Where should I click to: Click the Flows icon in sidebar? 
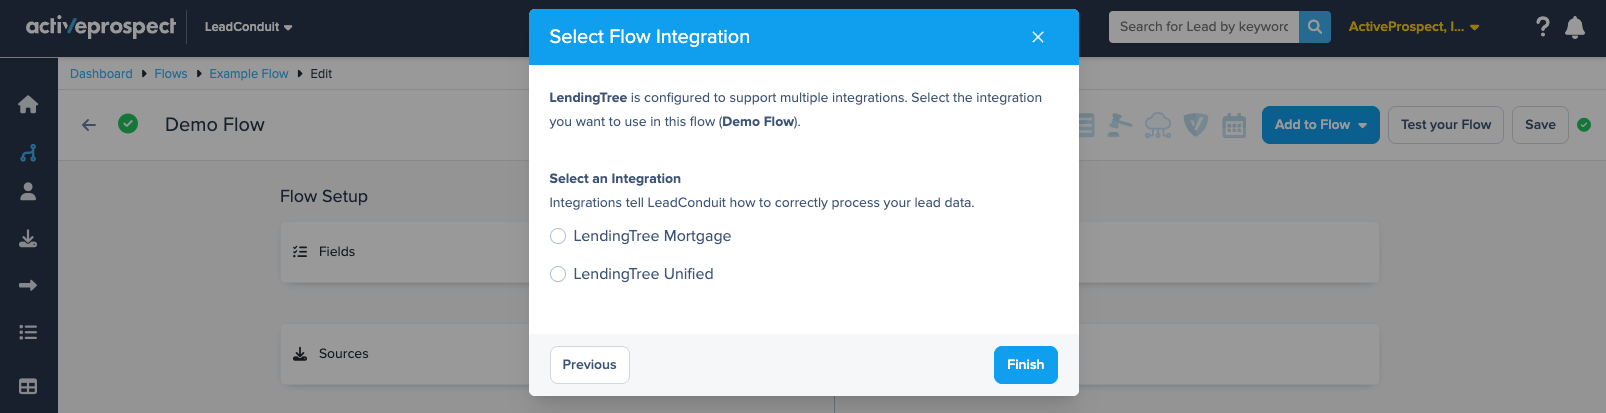pos(28,152)
